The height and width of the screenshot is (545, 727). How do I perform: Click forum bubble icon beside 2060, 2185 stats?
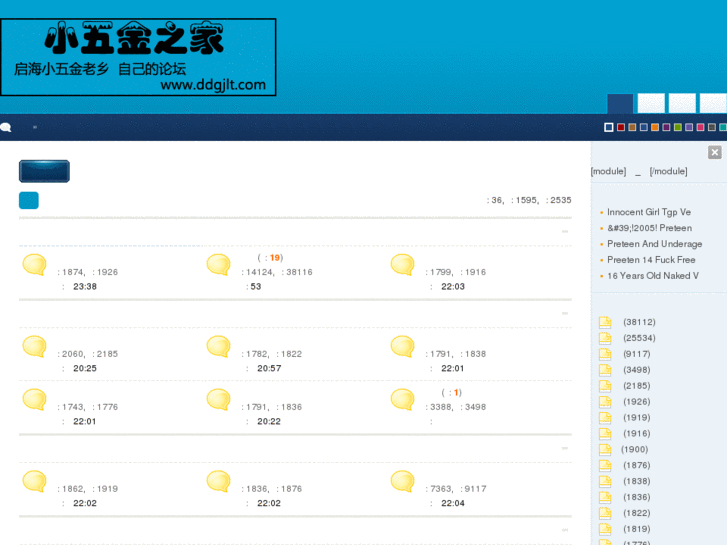point(34,347)
